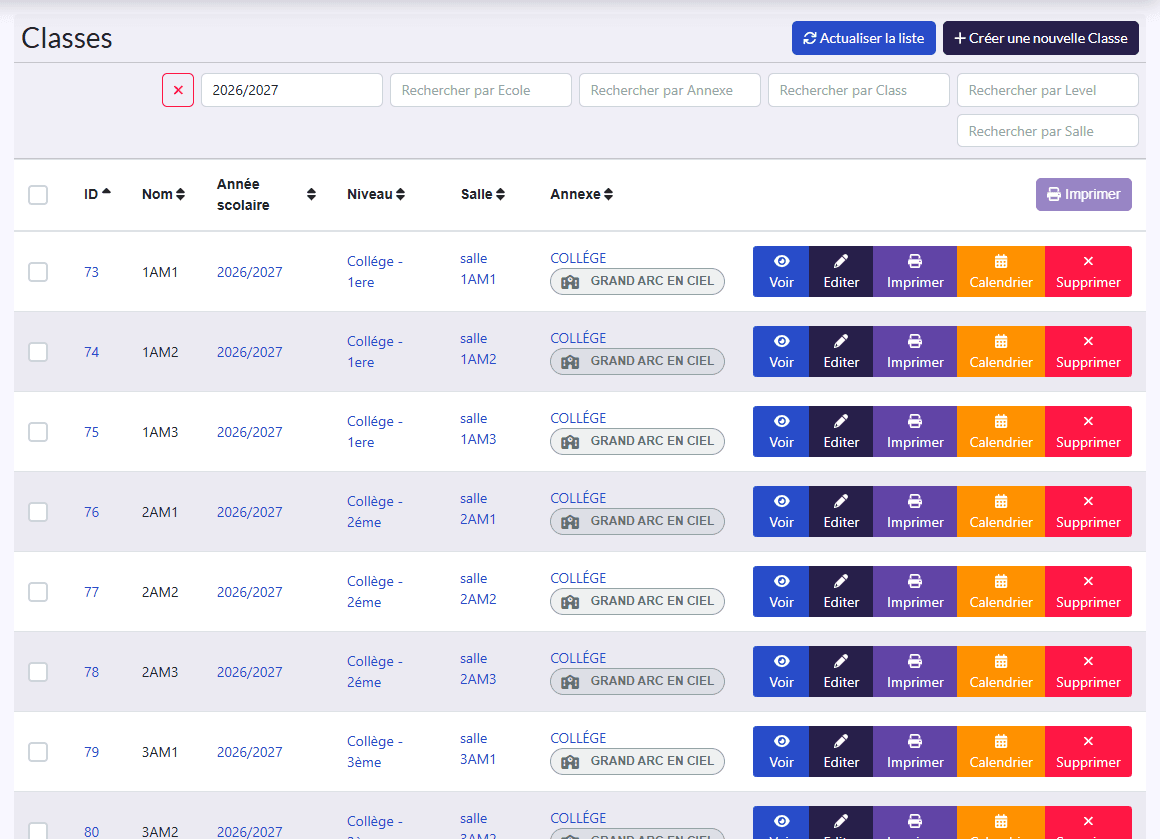The image size is (1160, 839).
Task: Tick the checkbox for class 2AM1
Action: [x=38, y=511]
